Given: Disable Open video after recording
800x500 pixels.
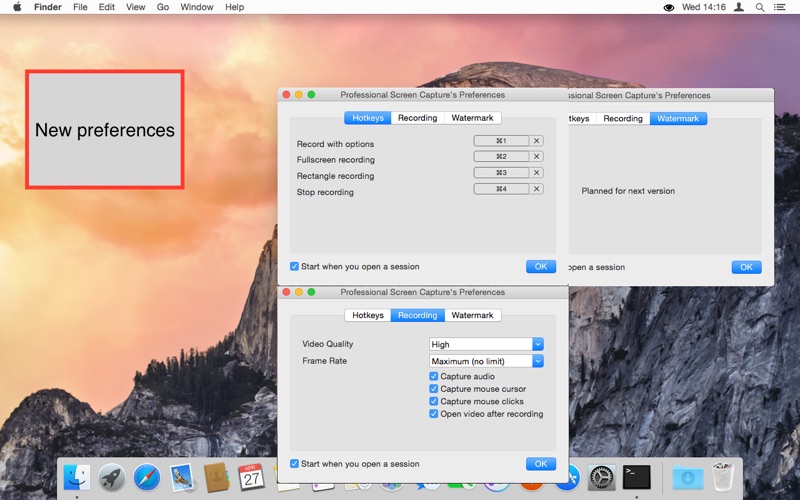Looking at the screenshot, I should [434, 414].
